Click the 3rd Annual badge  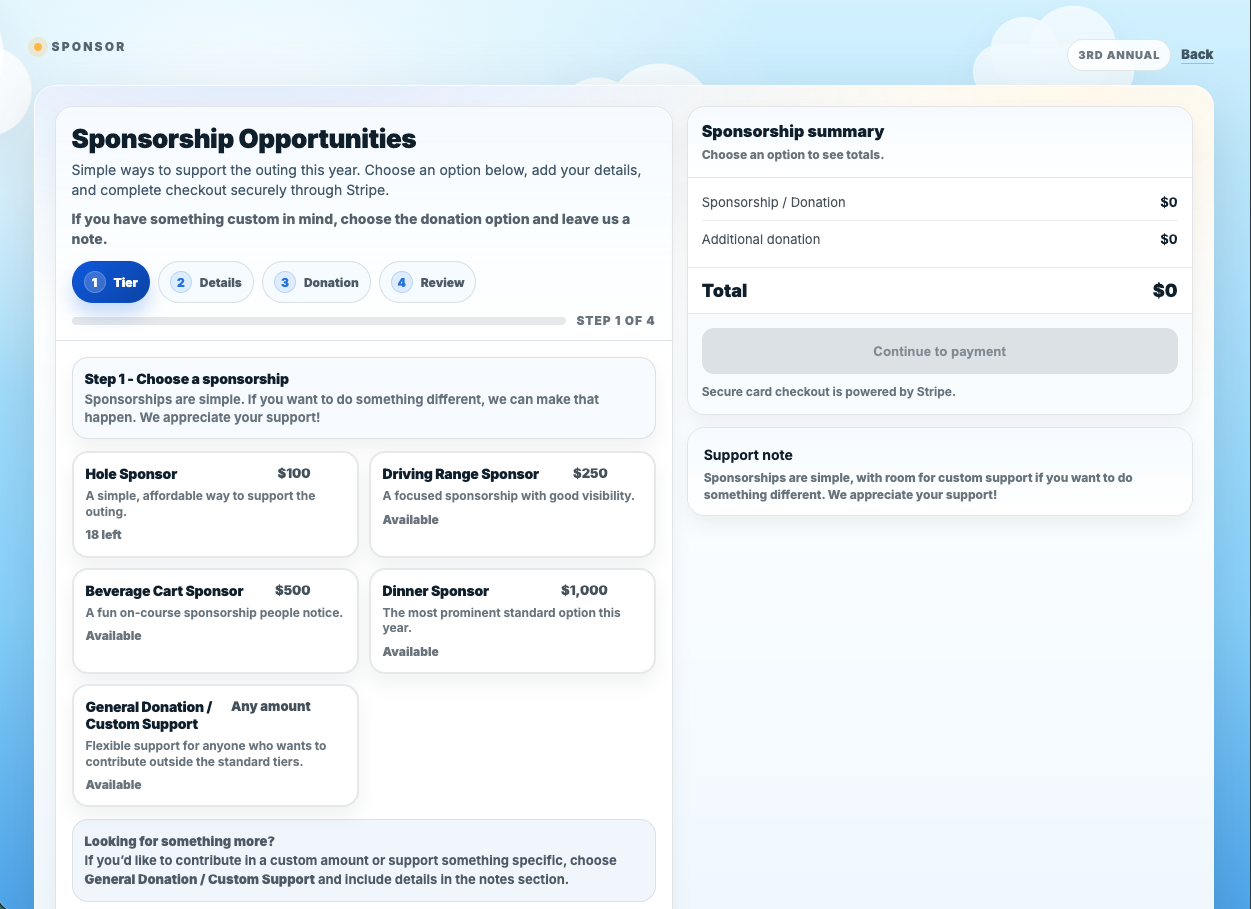coord(1118,55)
